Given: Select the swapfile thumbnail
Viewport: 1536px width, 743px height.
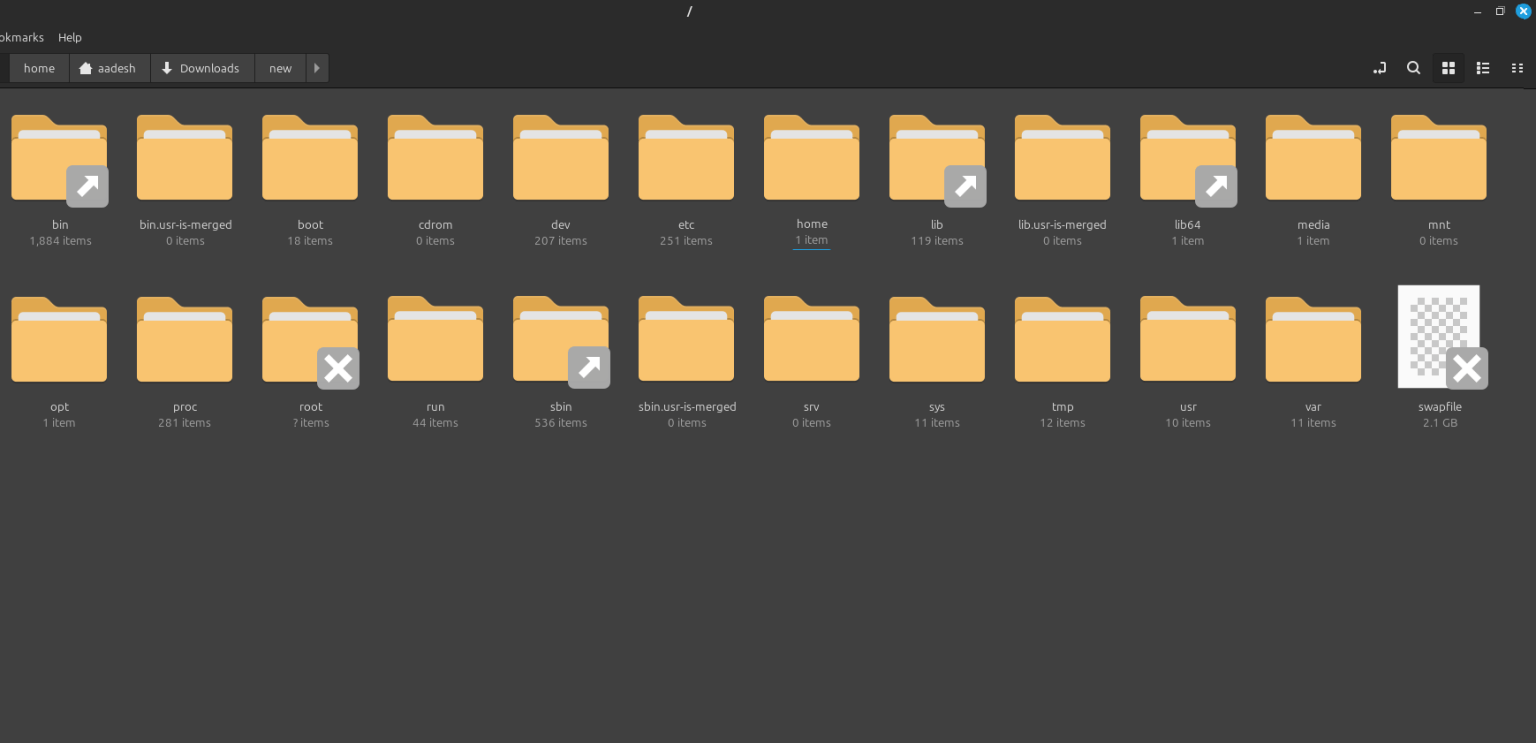Looking at the screenshot, I should point(1438,335).
